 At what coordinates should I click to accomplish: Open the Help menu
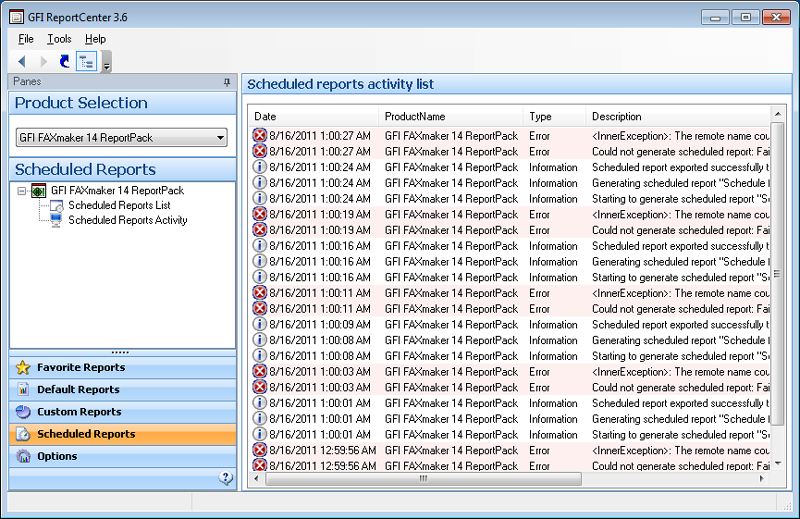(x=95, y=39)
